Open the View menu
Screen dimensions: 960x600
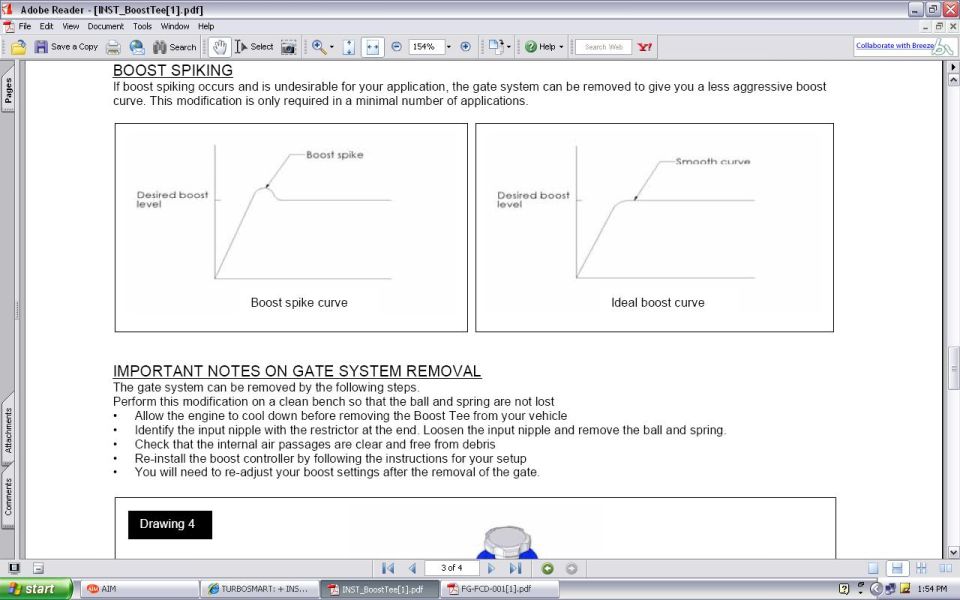pyautogui.click(x=70, y=26)
